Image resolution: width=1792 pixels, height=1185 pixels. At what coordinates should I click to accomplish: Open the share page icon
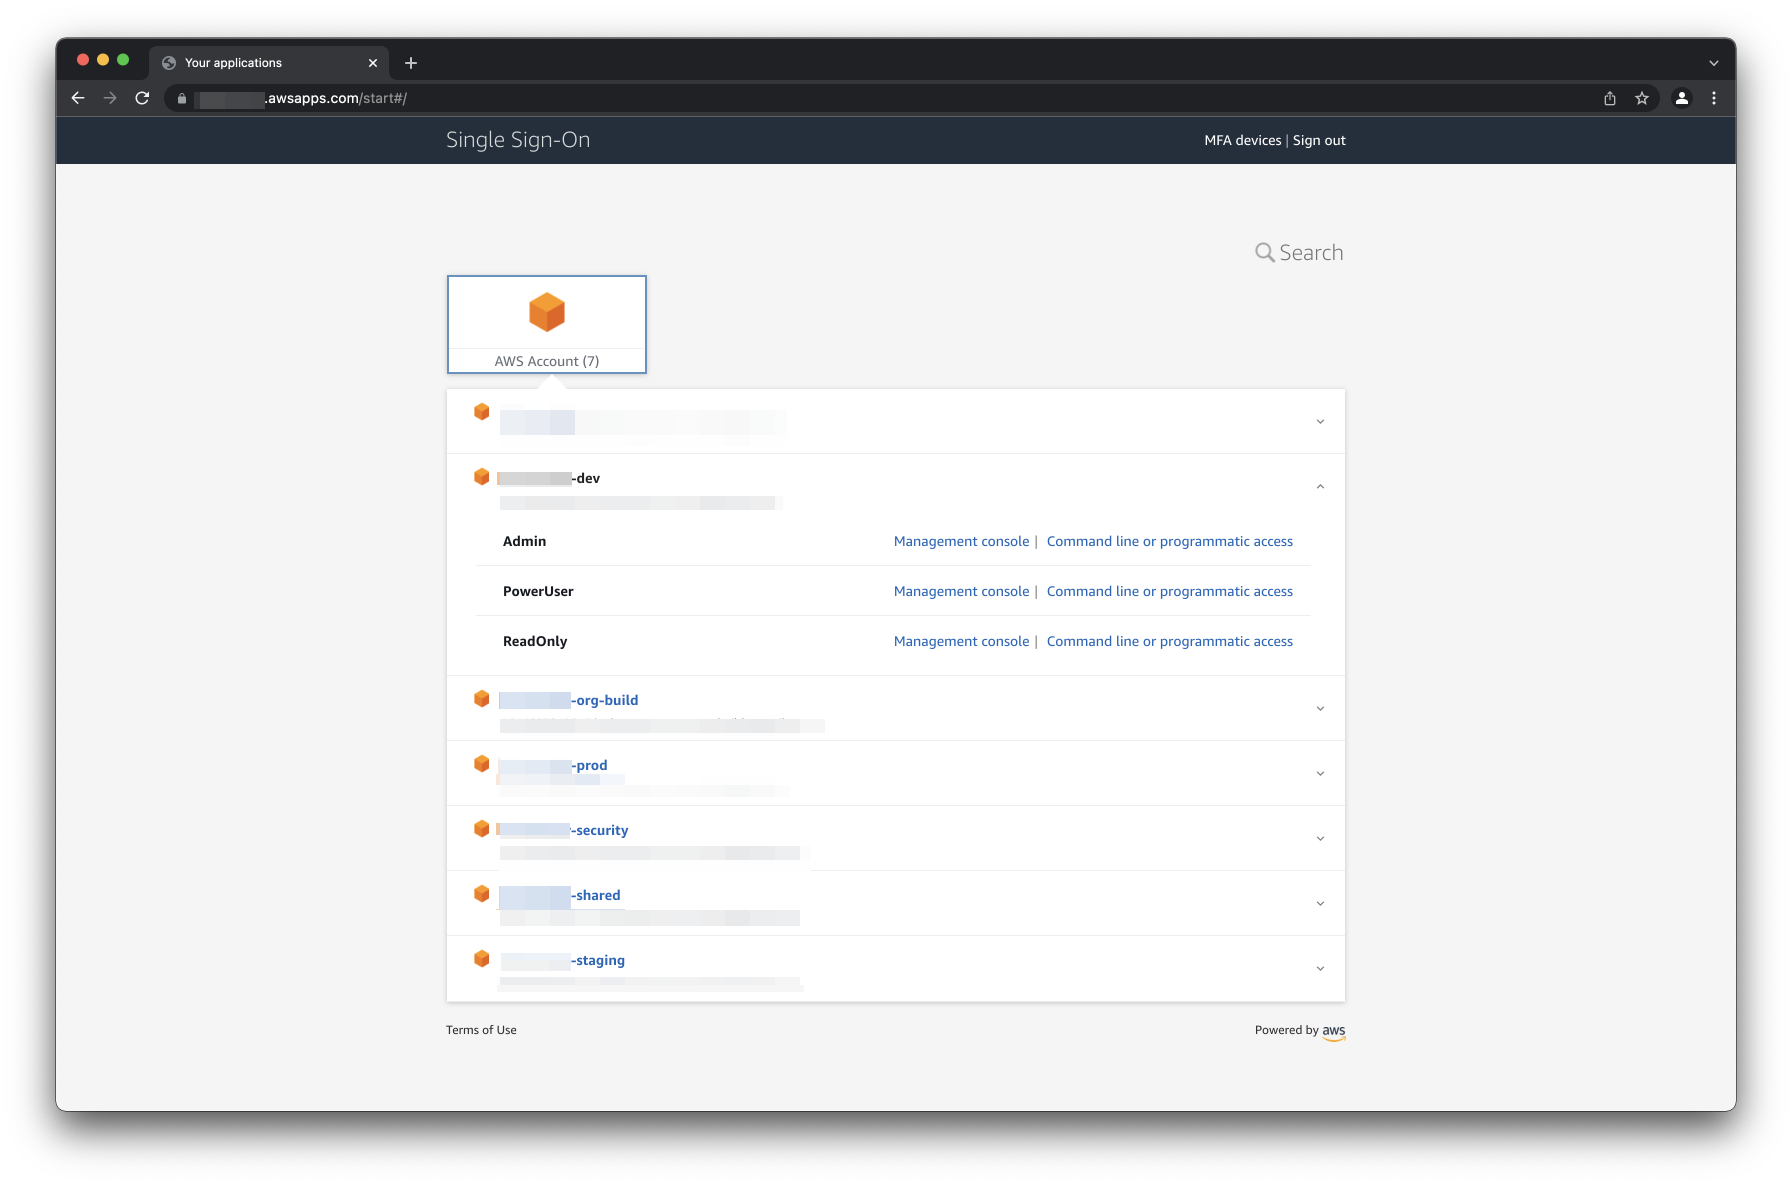1610,98
